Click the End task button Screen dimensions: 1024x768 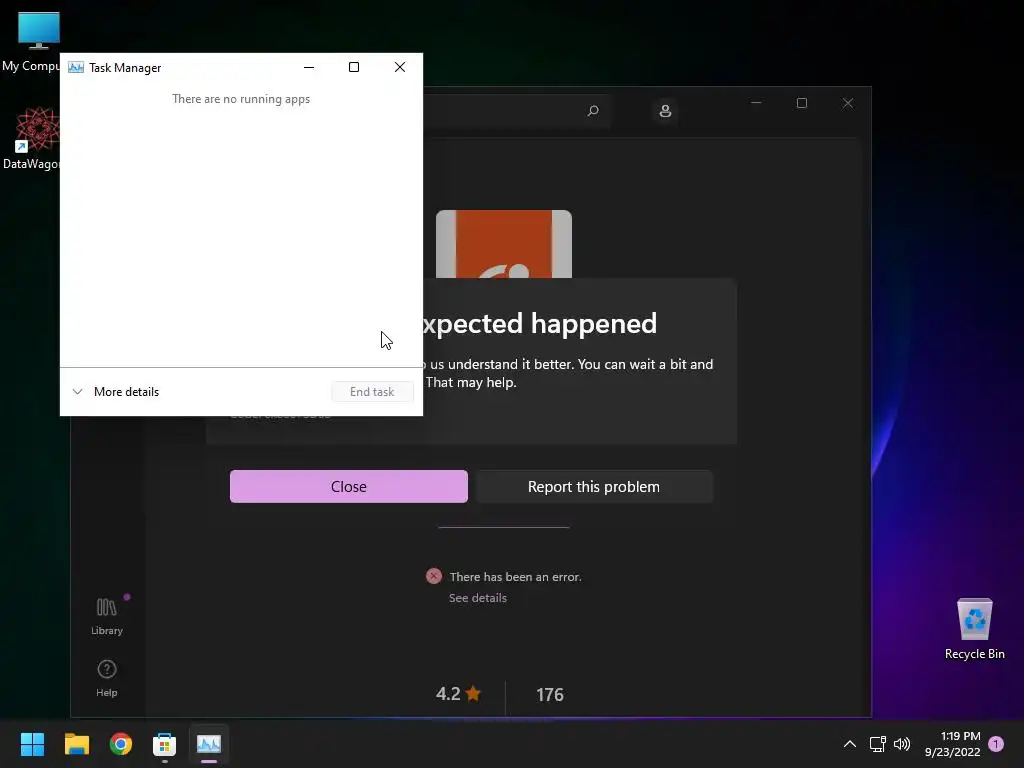(372, 392)
